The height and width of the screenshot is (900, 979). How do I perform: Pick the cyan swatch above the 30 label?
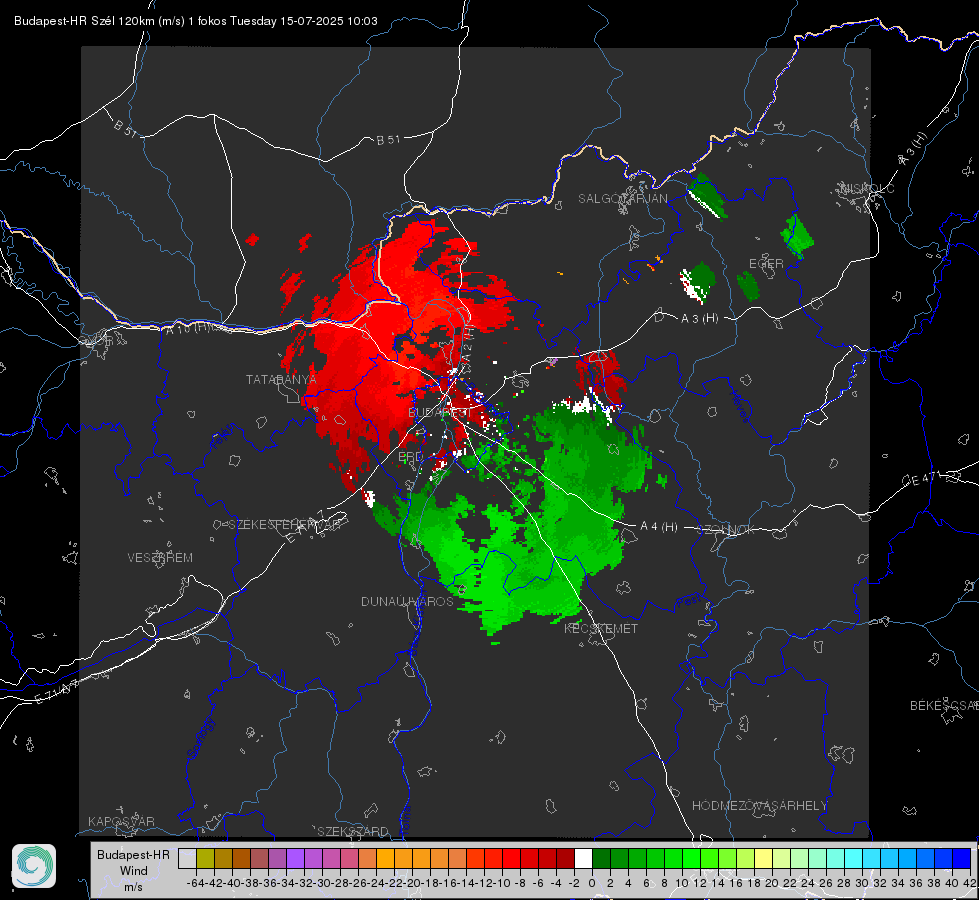(872, 859)
